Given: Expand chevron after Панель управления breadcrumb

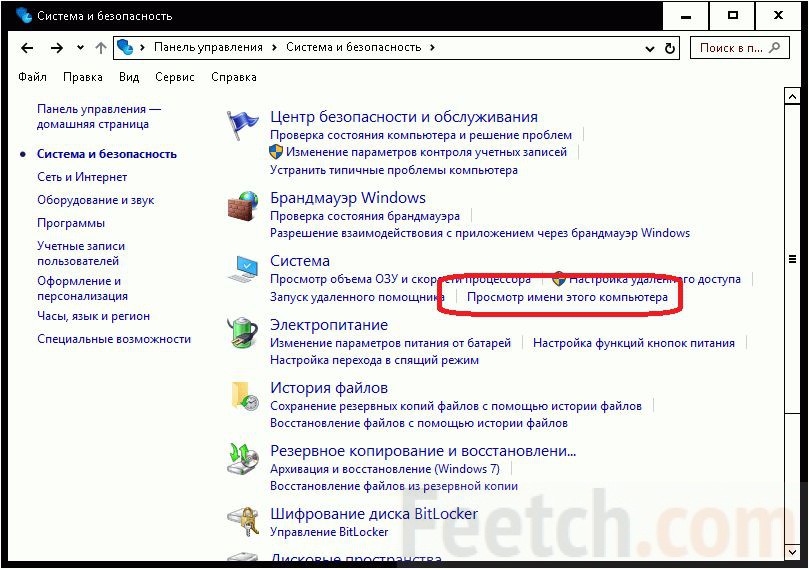Looking at the screenshot, I should click(x=274, y=47).
